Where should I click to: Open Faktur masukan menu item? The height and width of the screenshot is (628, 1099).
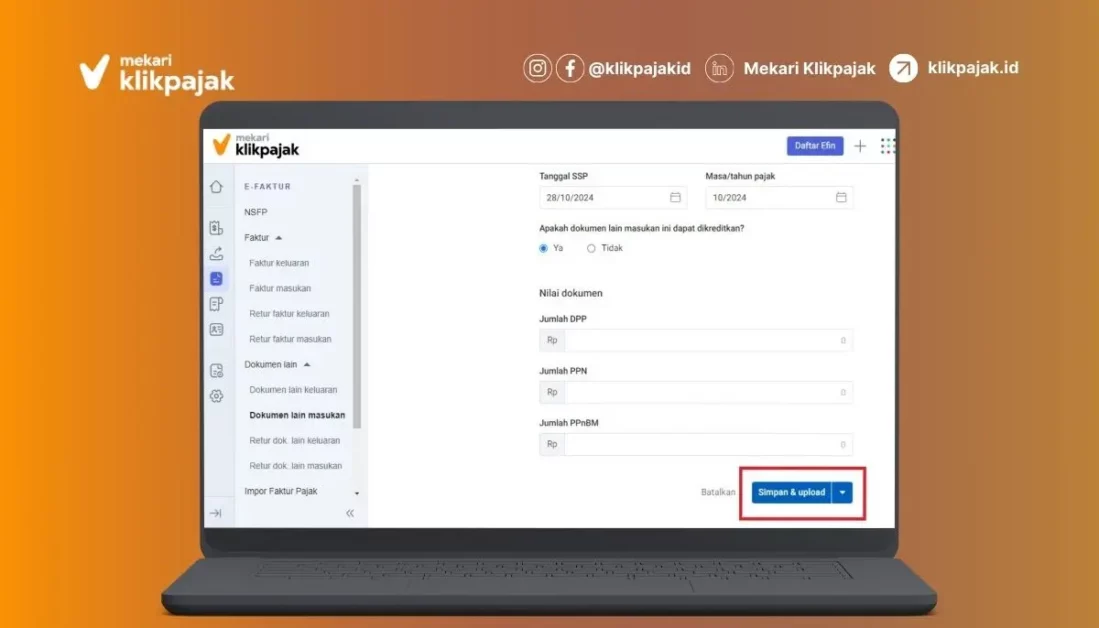(280, 288)
